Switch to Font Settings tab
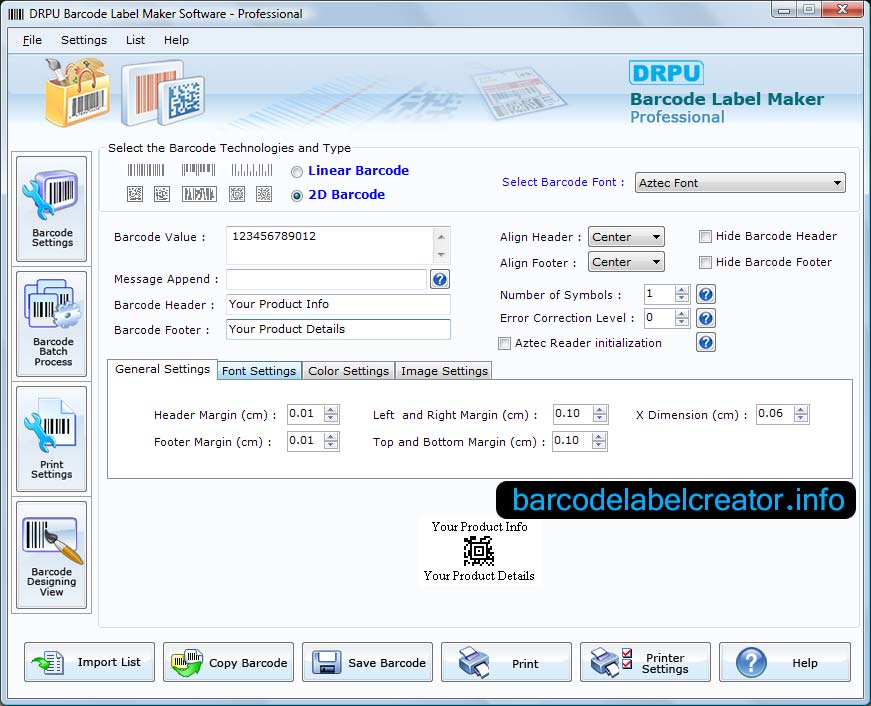 (x=259, y=371)
